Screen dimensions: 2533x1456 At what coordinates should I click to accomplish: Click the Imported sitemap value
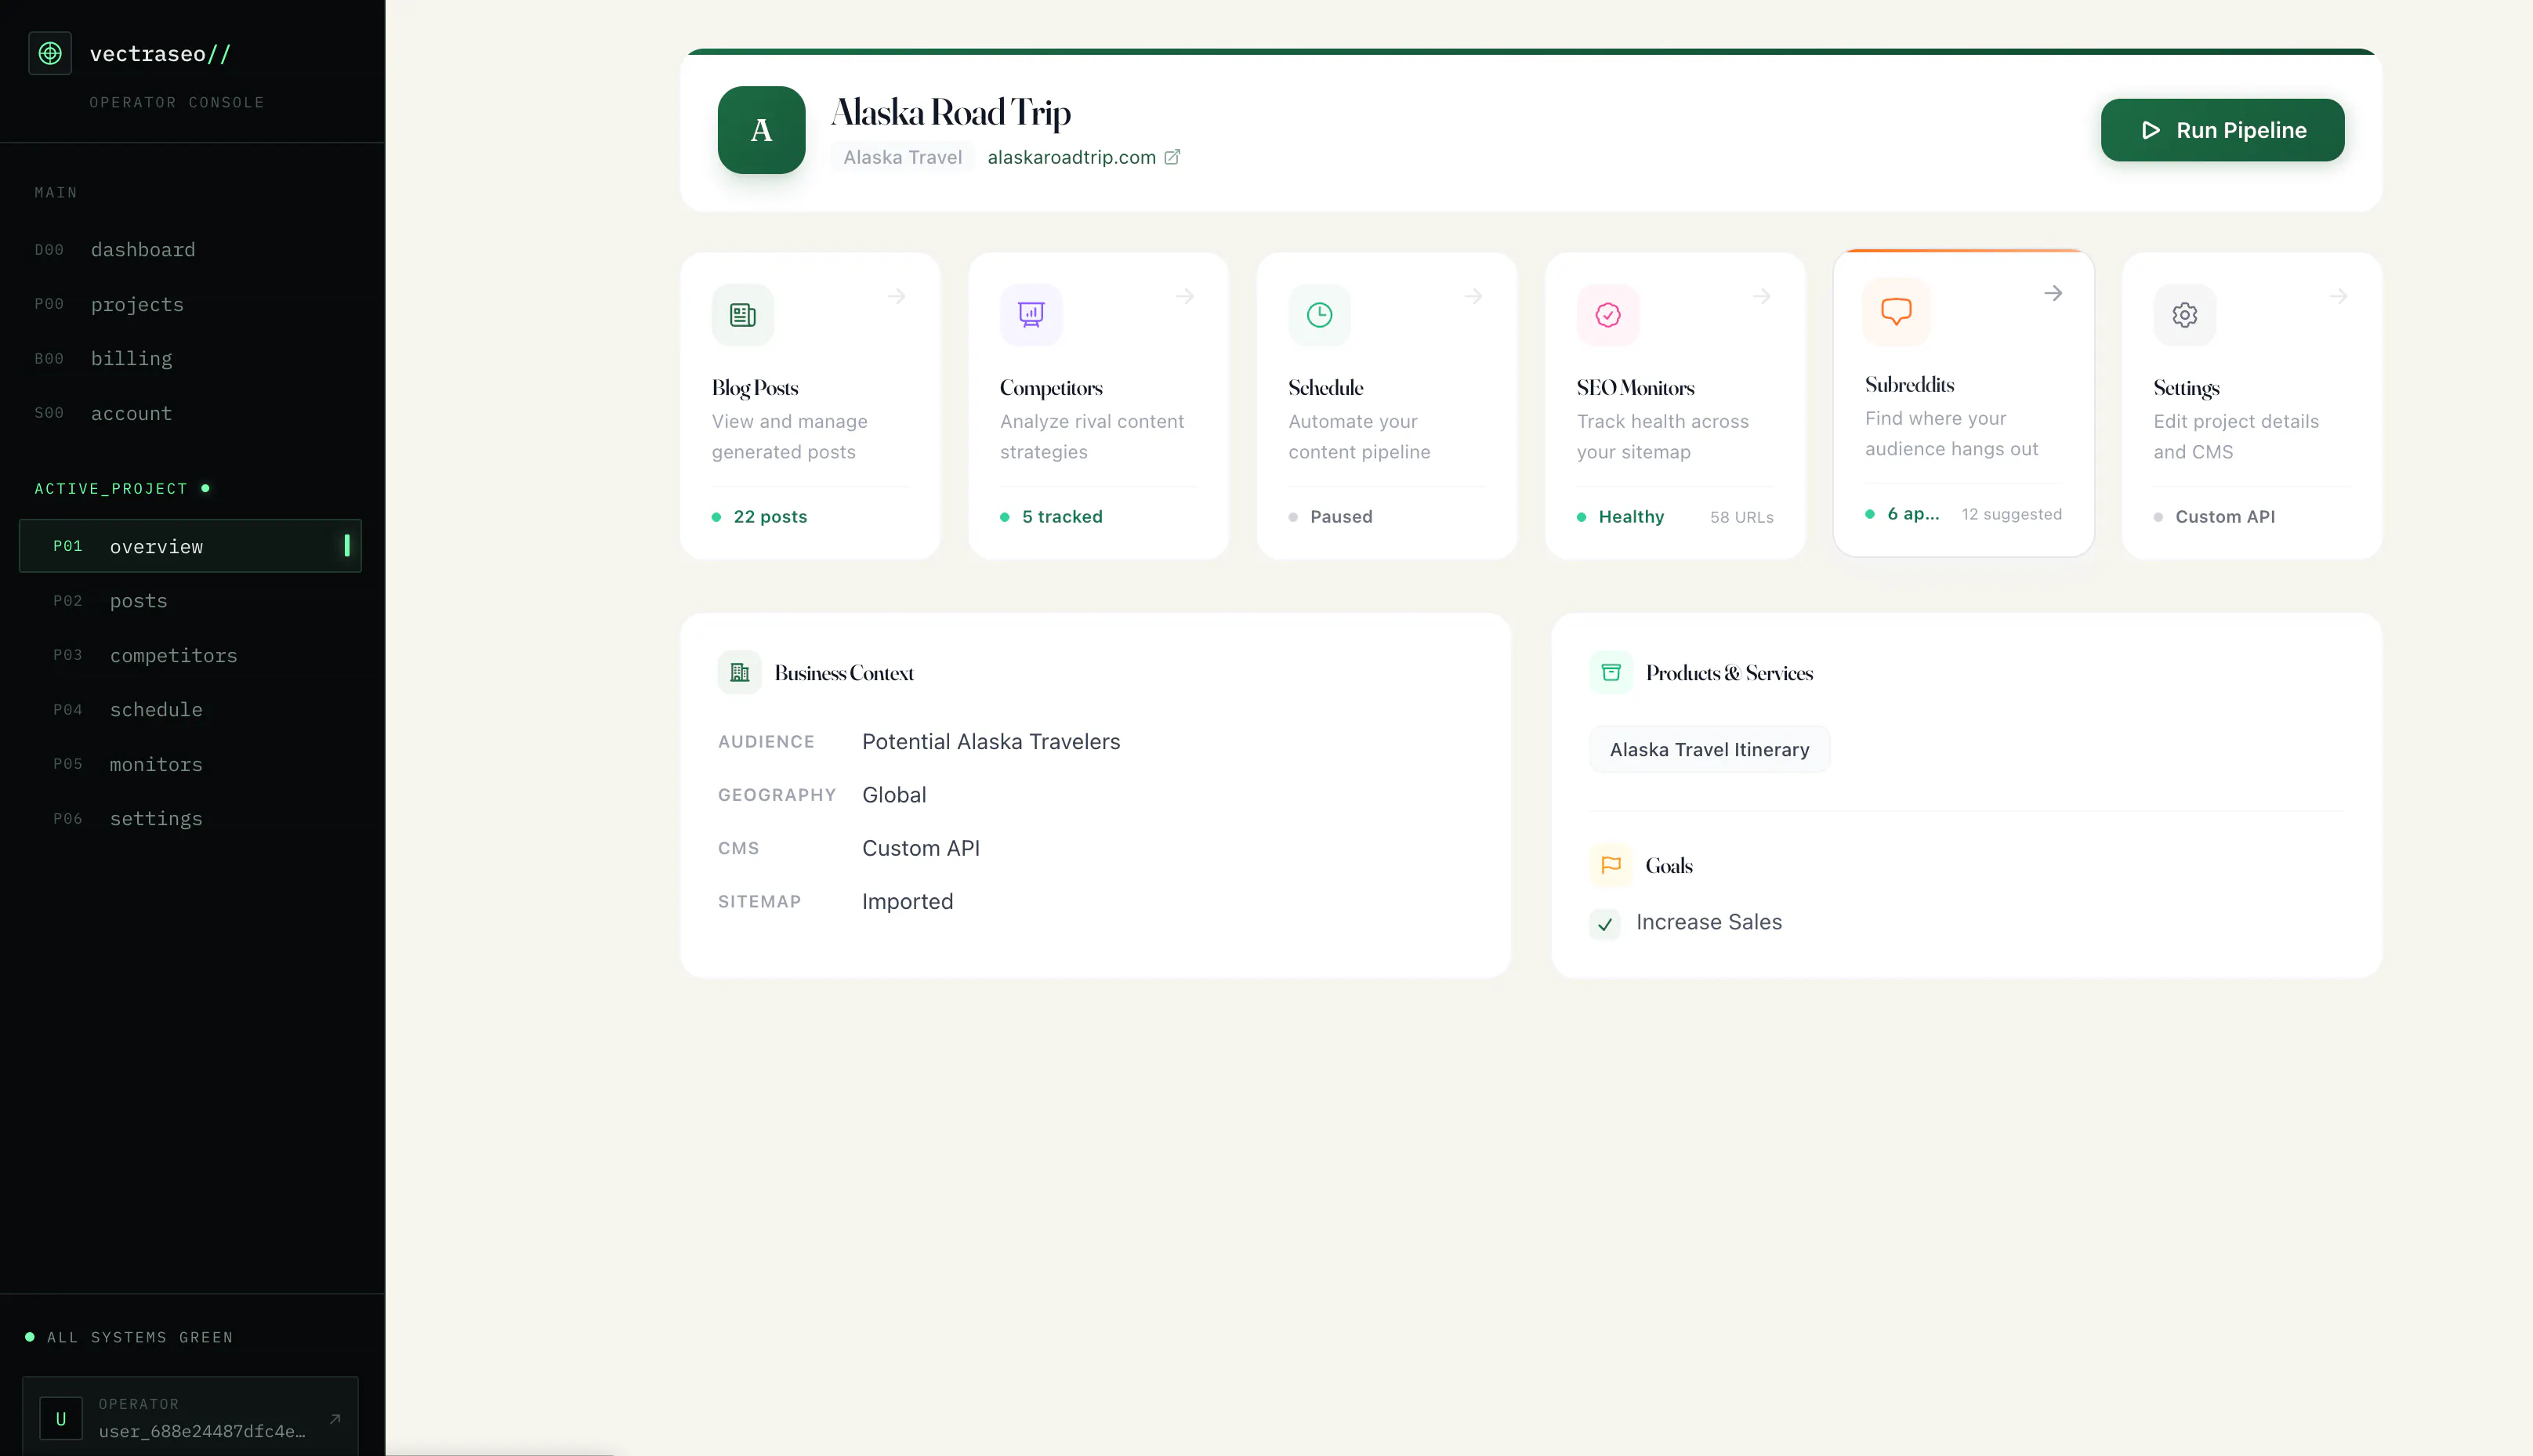pyautogui.click(x=907, y=902)
